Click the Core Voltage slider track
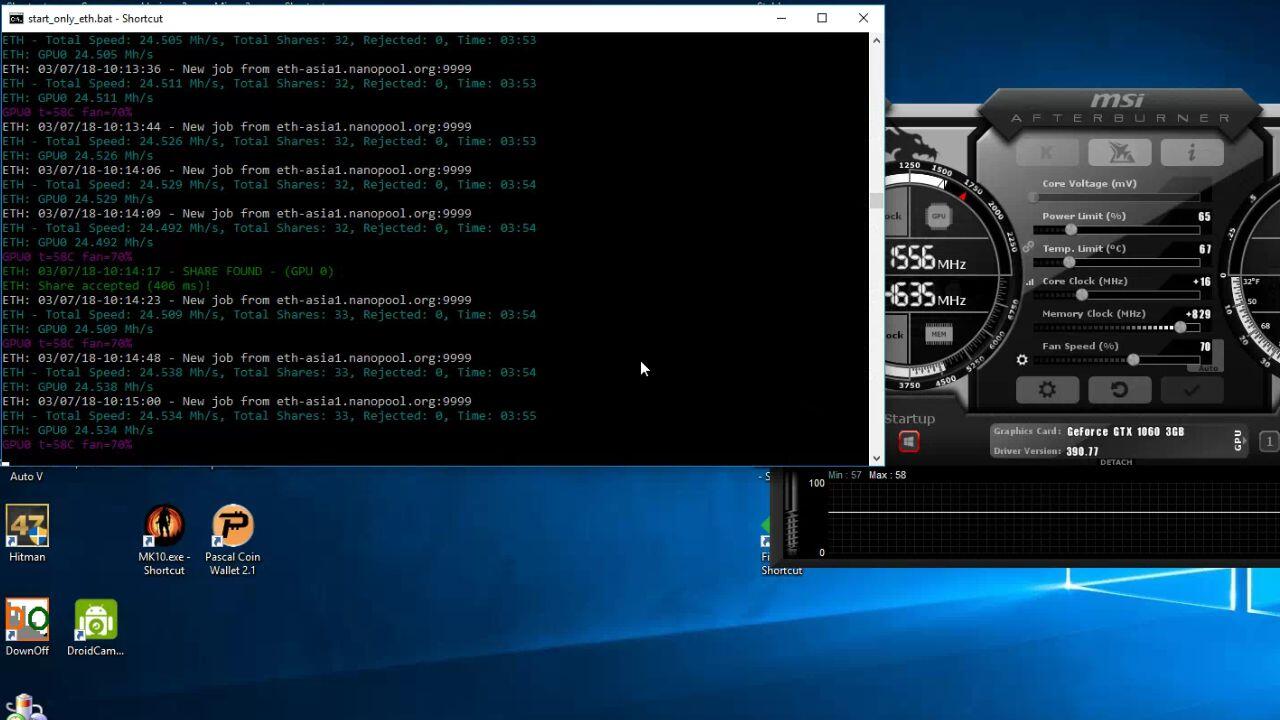The image size is (1280, 720). [1117, 197]
